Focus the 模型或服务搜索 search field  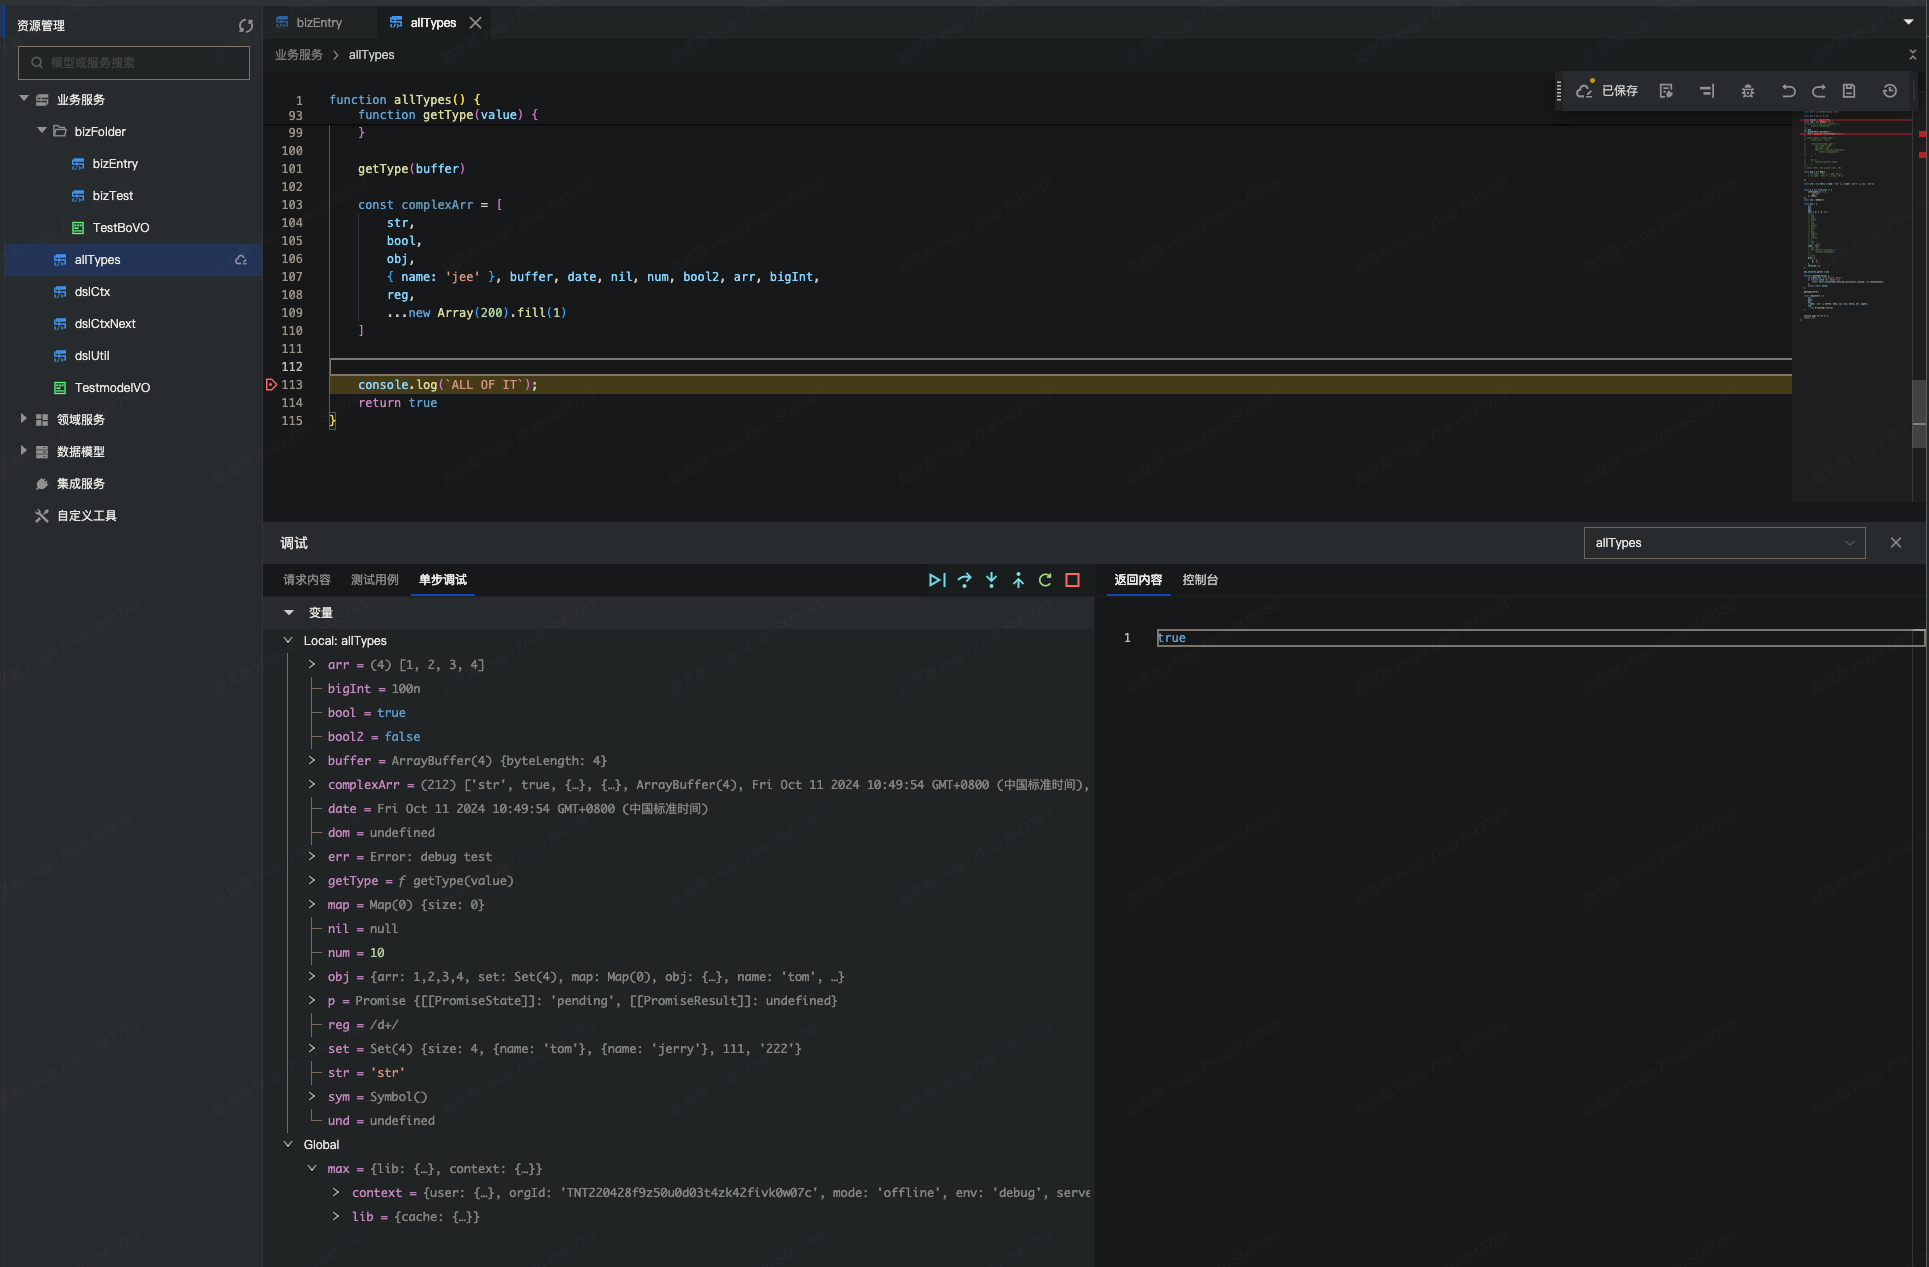point(134,62)
